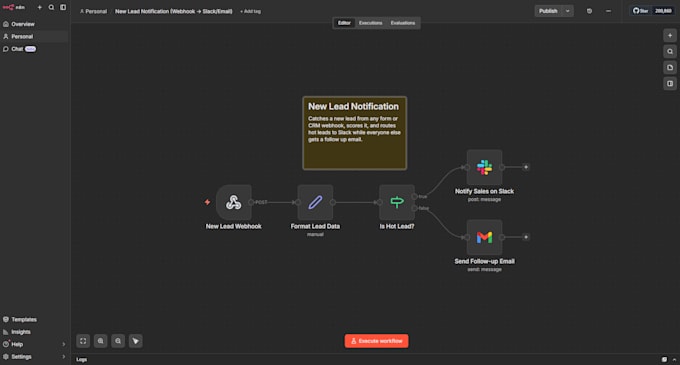
Task: Open the Overview page
Action: [34, 24]
